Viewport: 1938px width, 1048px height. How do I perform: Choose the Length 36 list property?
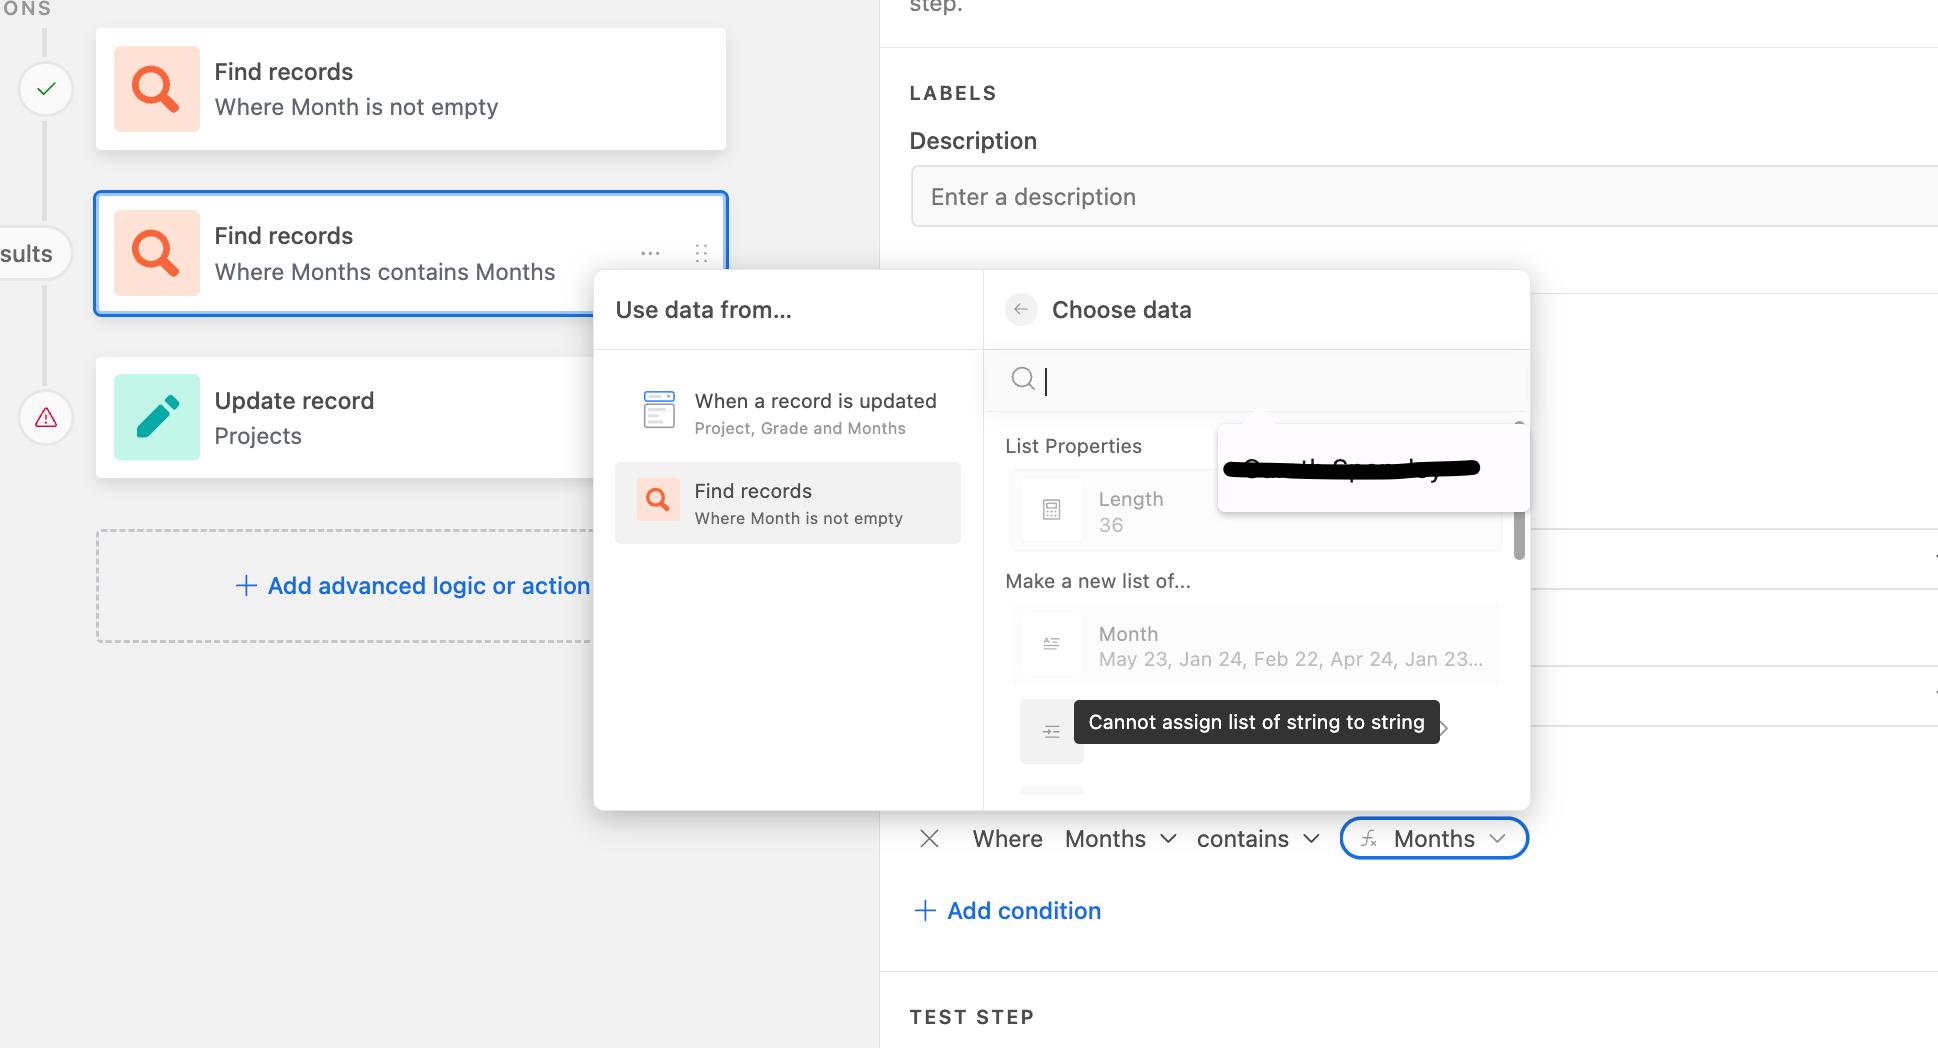coord(1256,510)
